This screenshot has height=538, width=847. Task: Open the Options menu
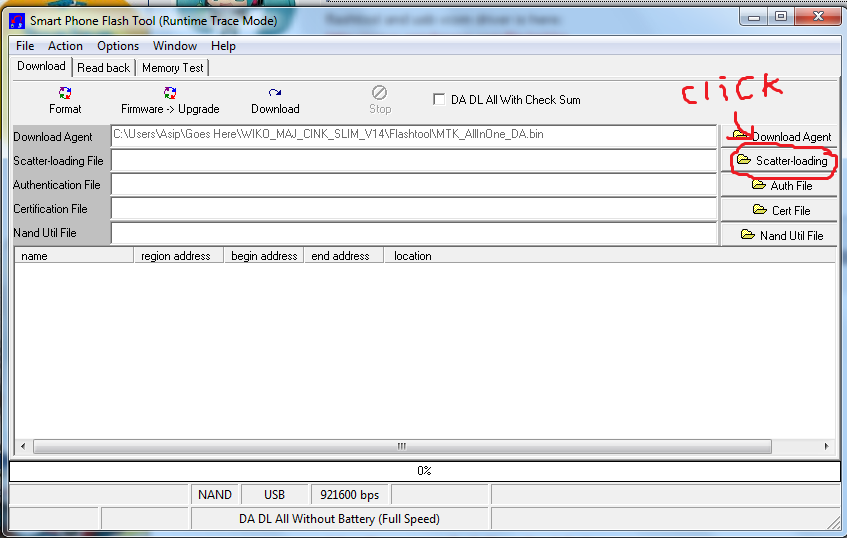(x=118, y=46)
